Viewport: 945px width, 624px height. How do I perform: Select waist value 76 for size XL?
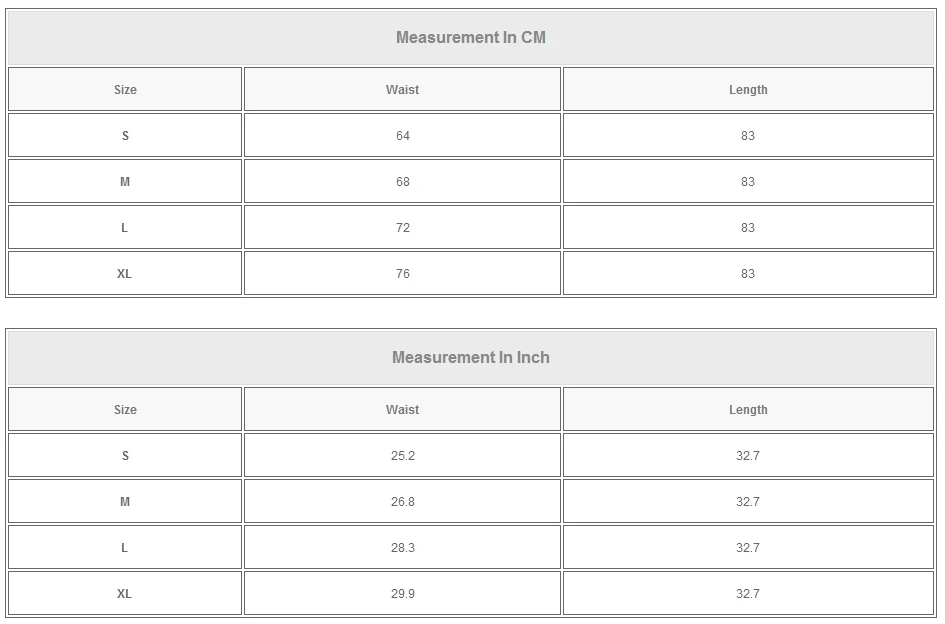(402, 274)
